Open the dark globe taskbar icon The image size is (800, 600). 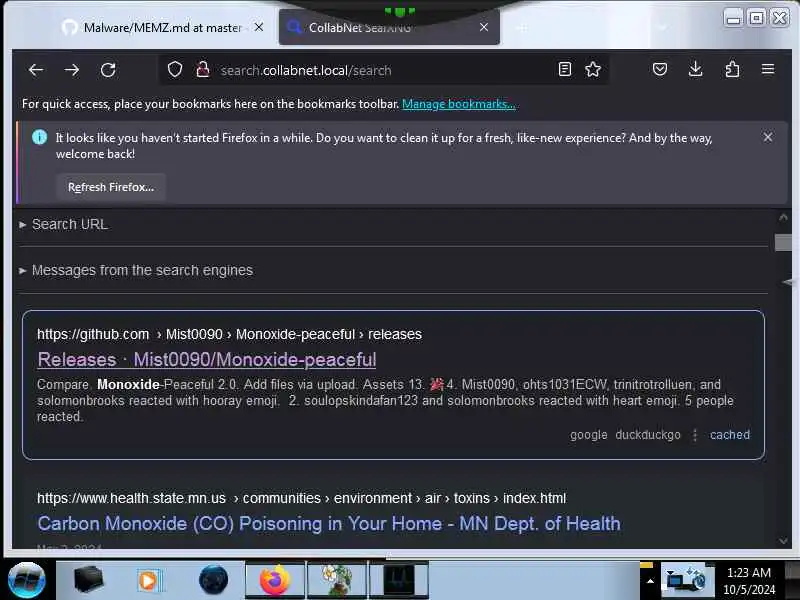(x=213, y=580)
